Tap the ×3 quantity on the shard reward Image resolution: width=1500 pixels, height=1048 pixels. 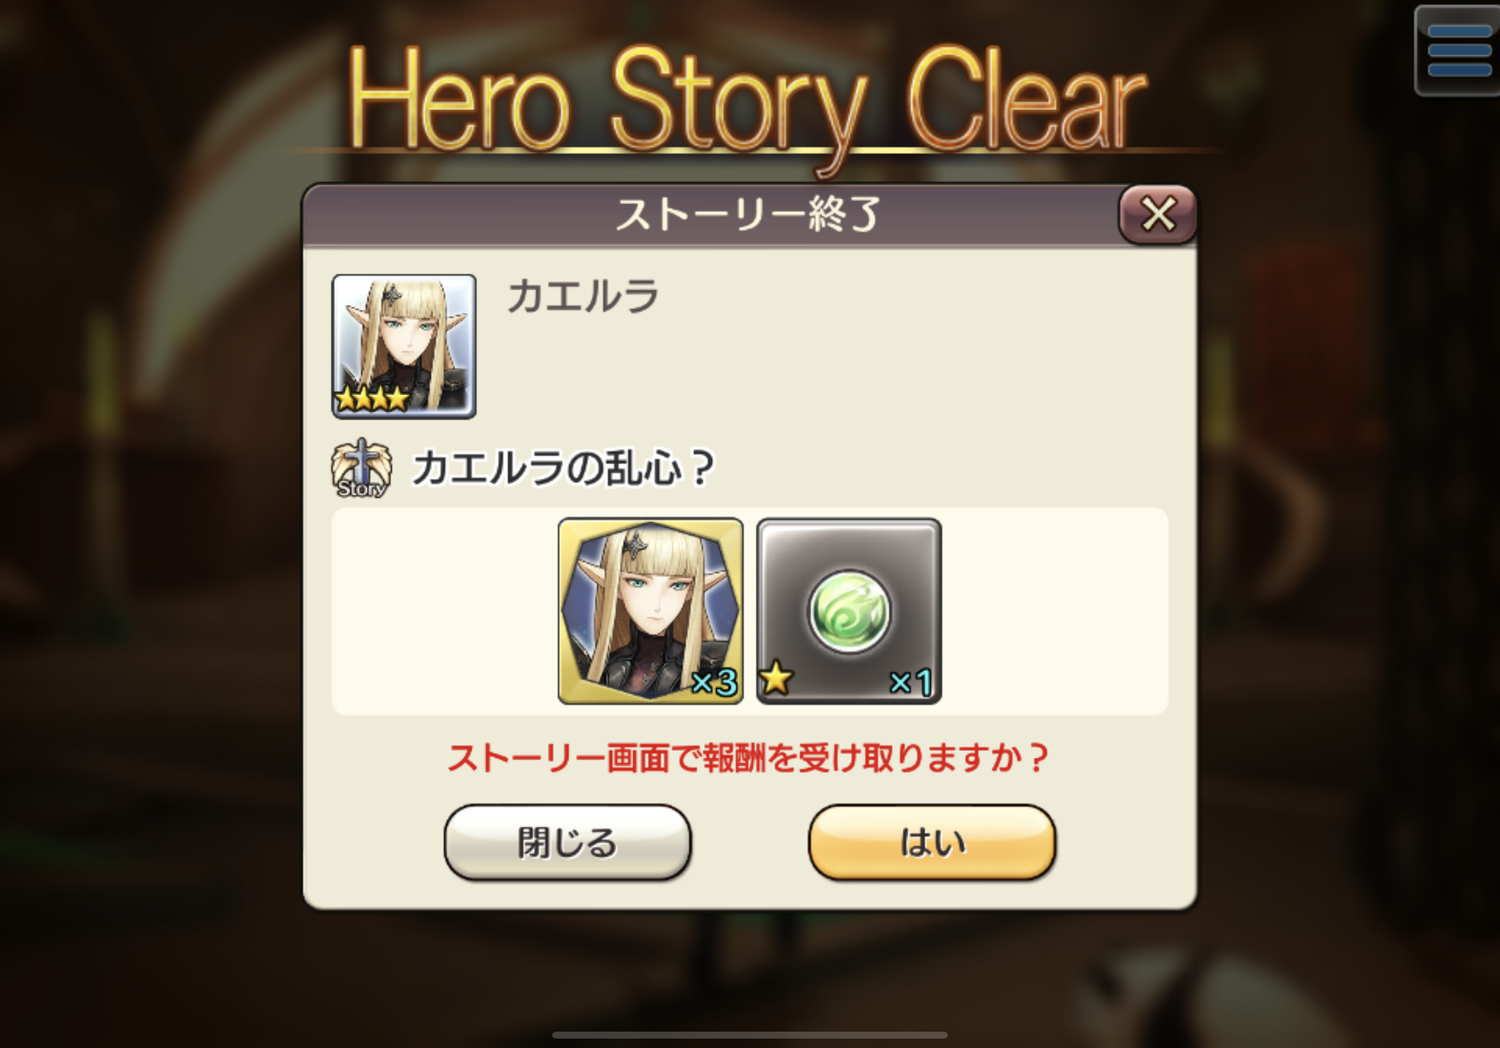pyautogui.click(x=714, y=682)
